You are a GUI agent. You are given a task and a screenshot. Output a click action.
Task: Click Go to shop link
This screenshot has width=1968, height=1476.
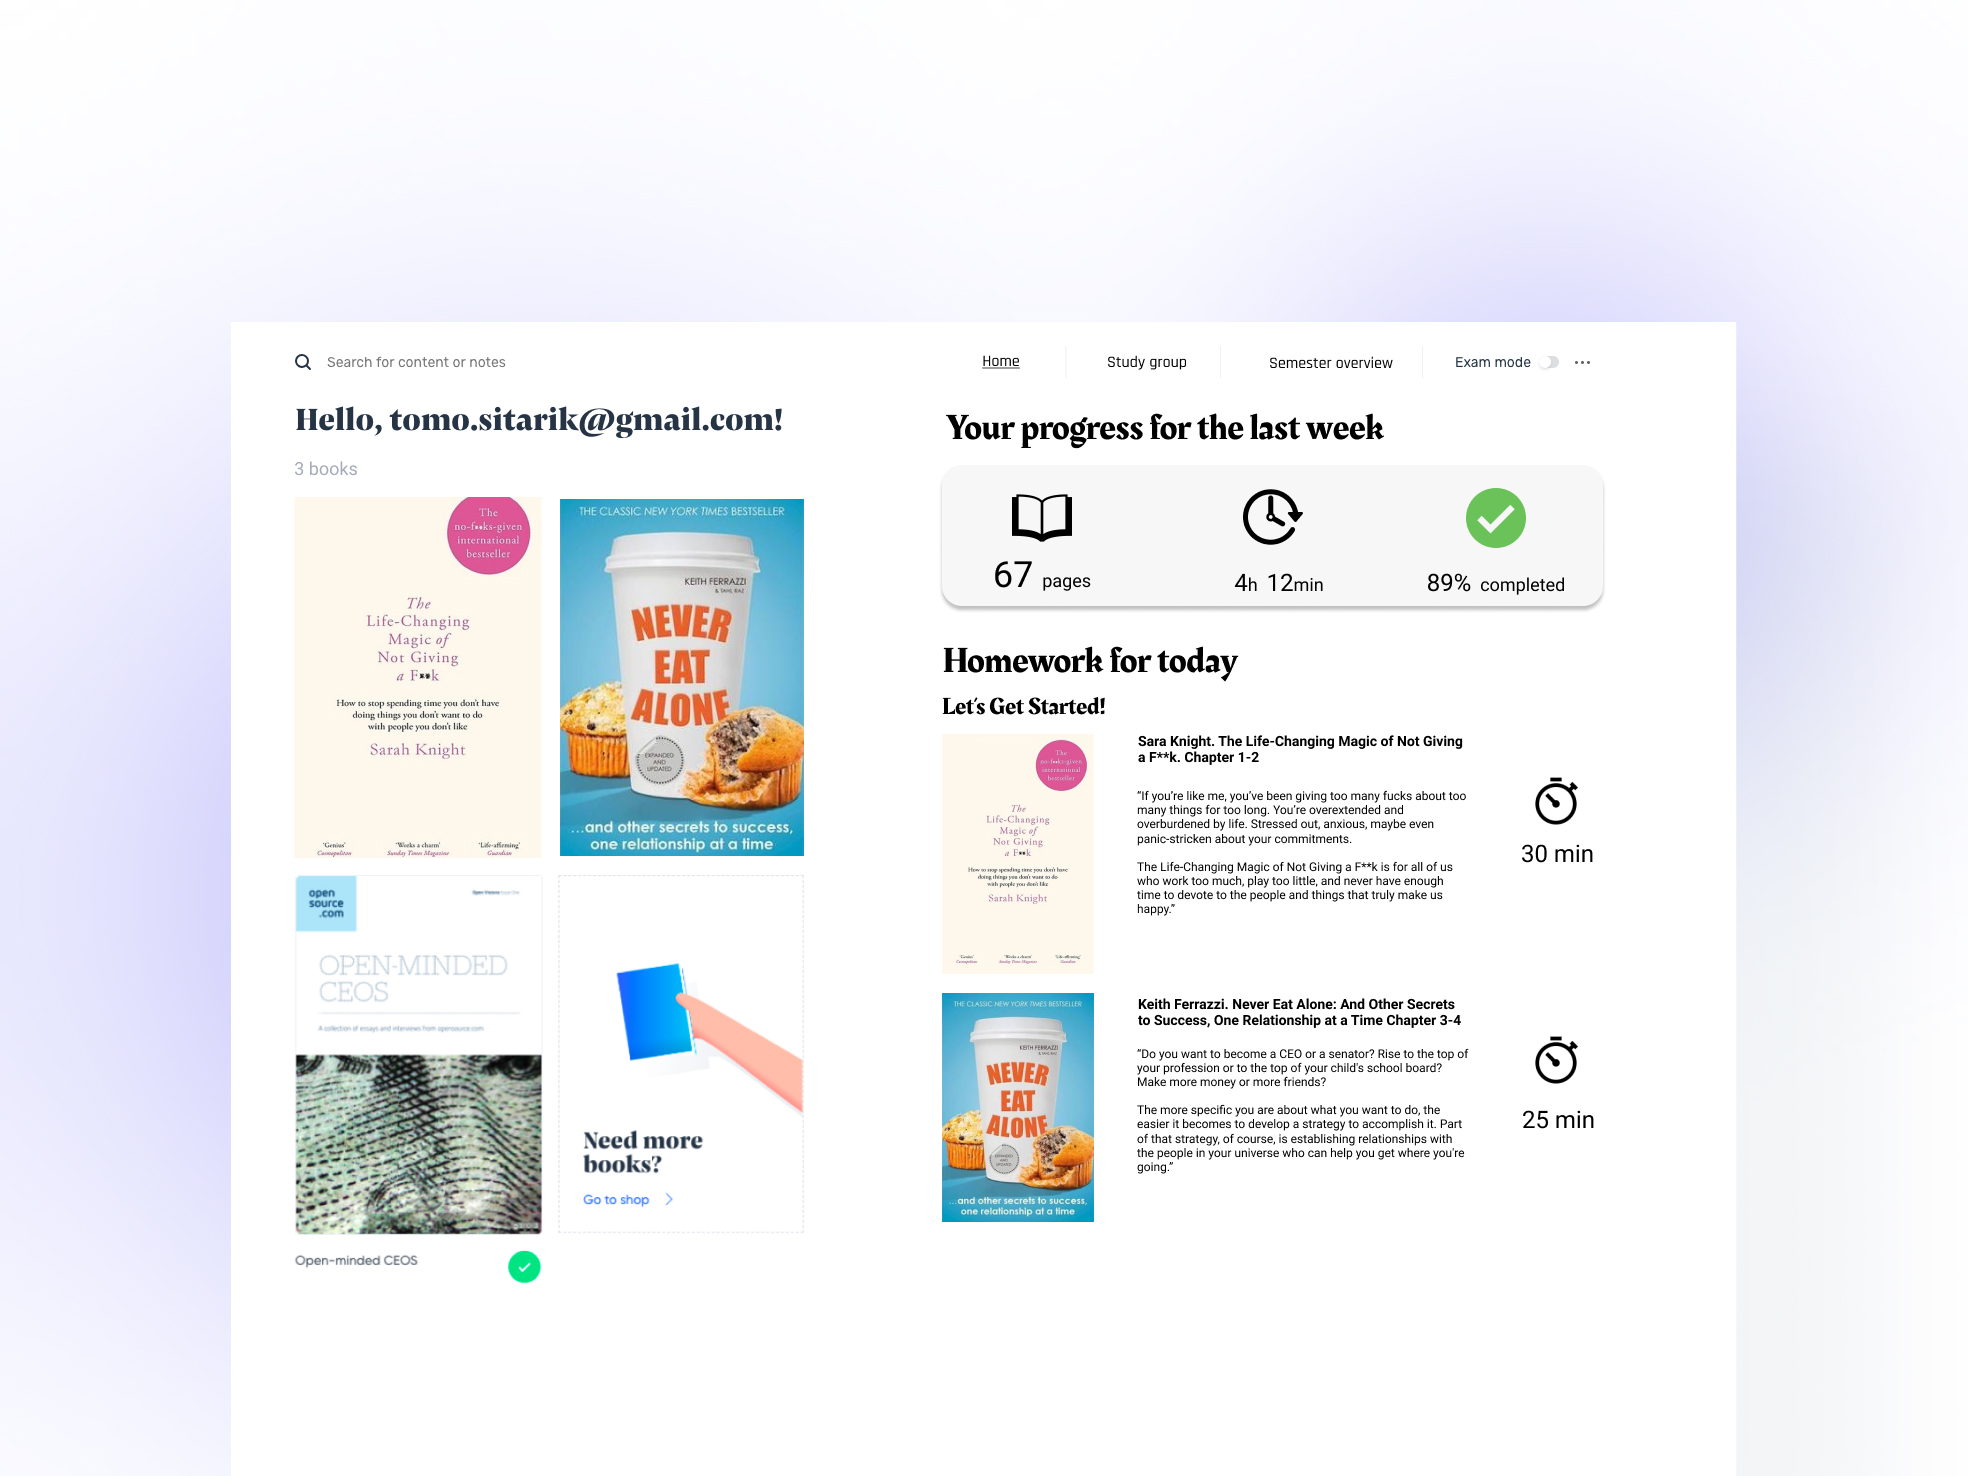click(617, 1198)
